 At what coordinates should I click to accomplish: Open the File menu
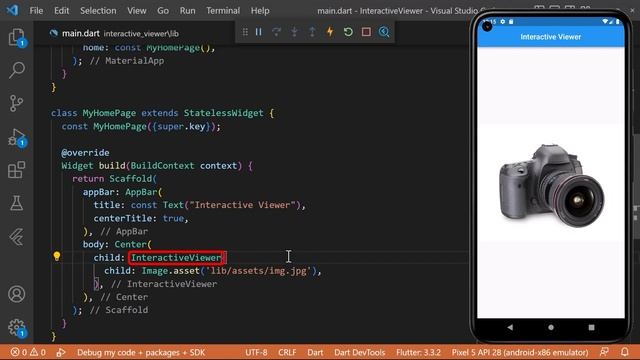pos(36,11)
